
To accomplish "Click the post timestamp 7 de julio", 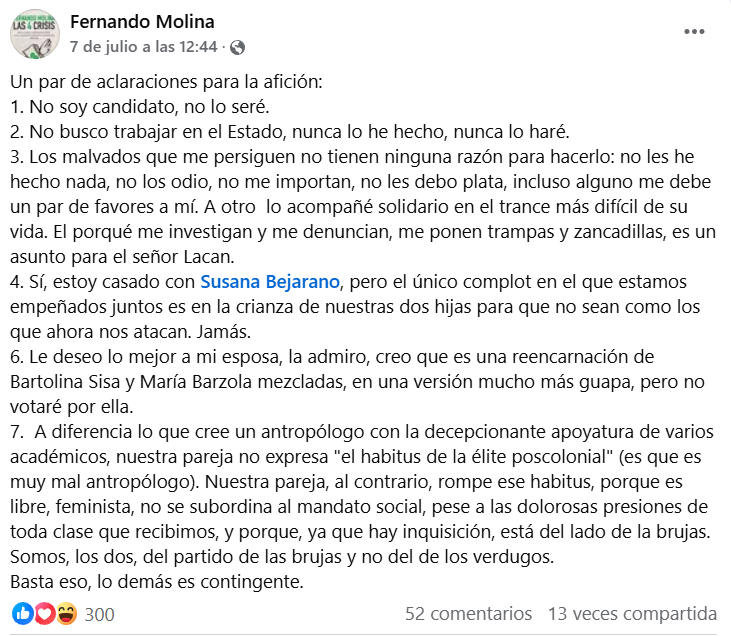I will pyautogui.click(x=143, y=47).
